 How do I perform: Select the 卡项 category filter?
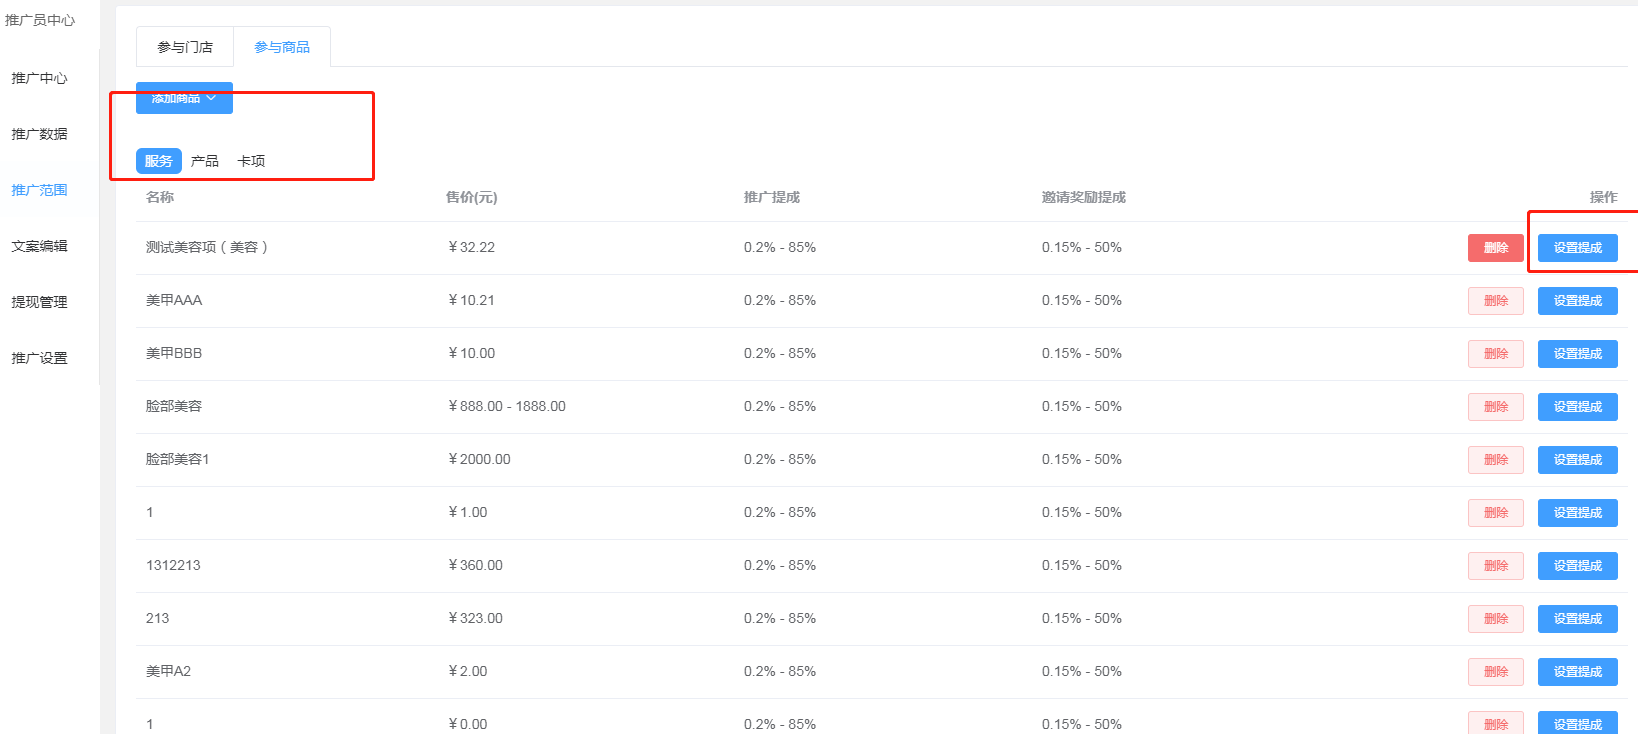251,161
